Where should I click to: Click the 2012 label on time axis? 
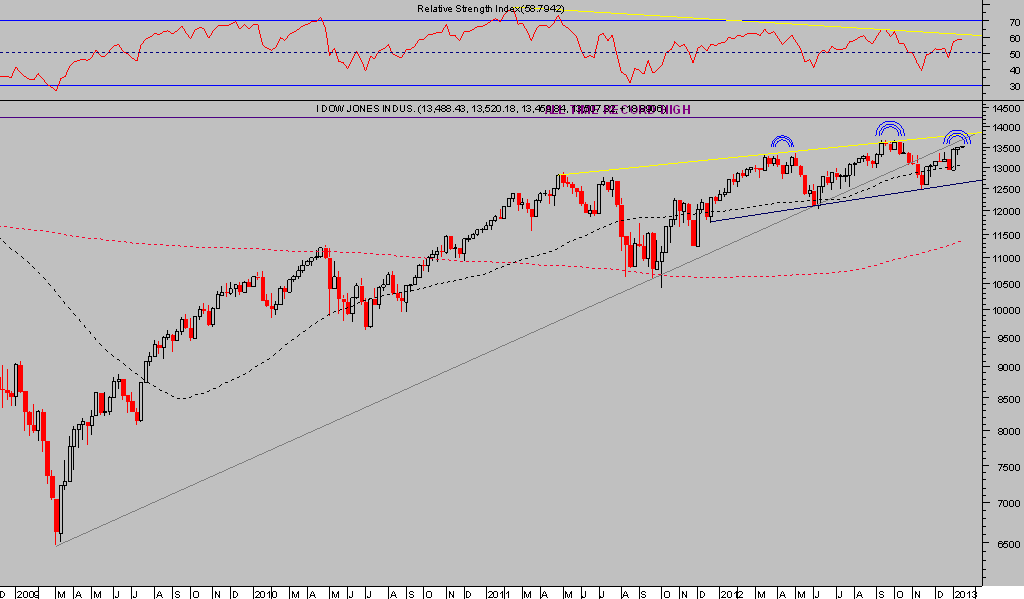pyautogui.click(x=733, y=593)
